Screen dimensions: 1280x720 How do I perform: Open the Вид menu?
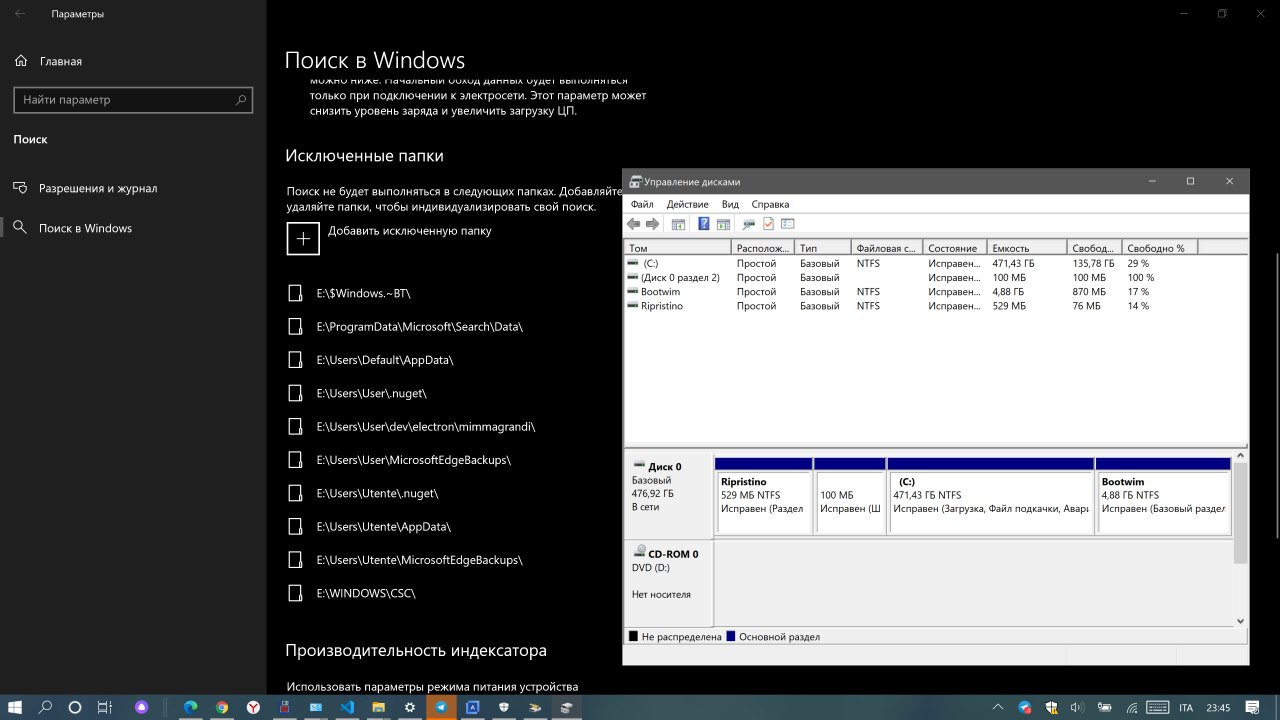[730, 204]
